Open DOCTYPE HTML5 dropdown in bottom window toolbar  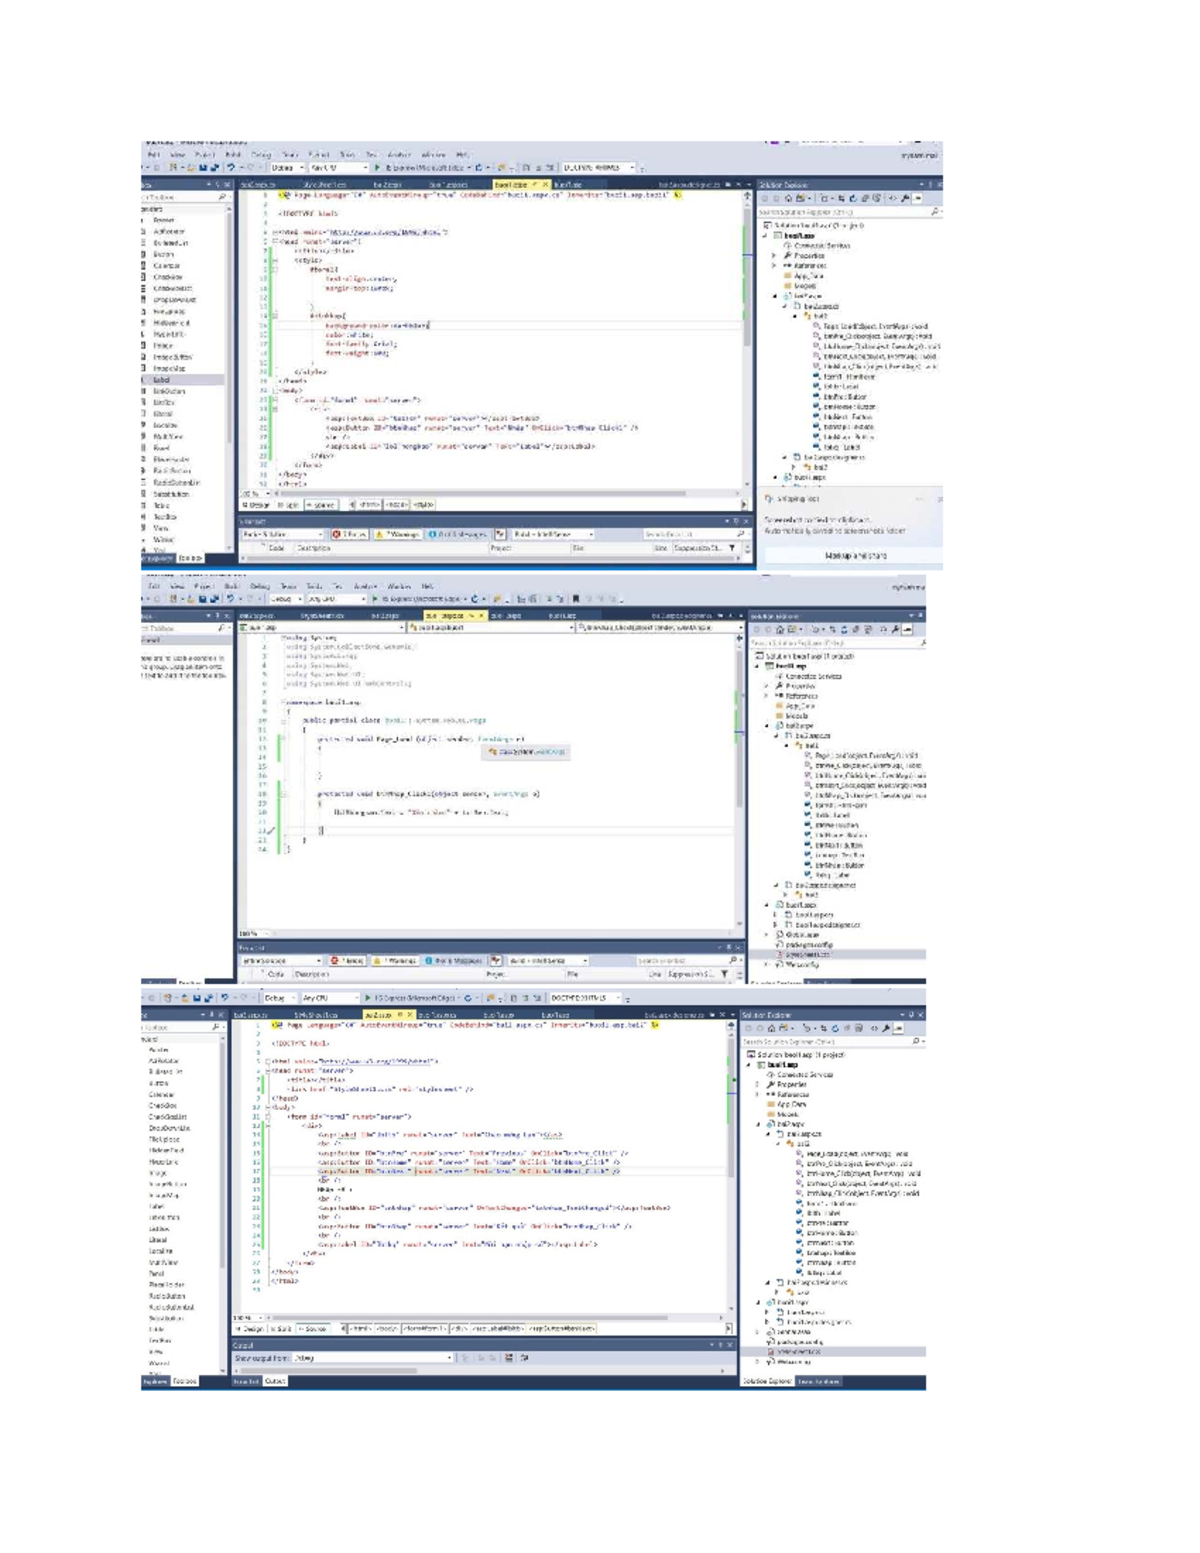click(x=587, y=997)
